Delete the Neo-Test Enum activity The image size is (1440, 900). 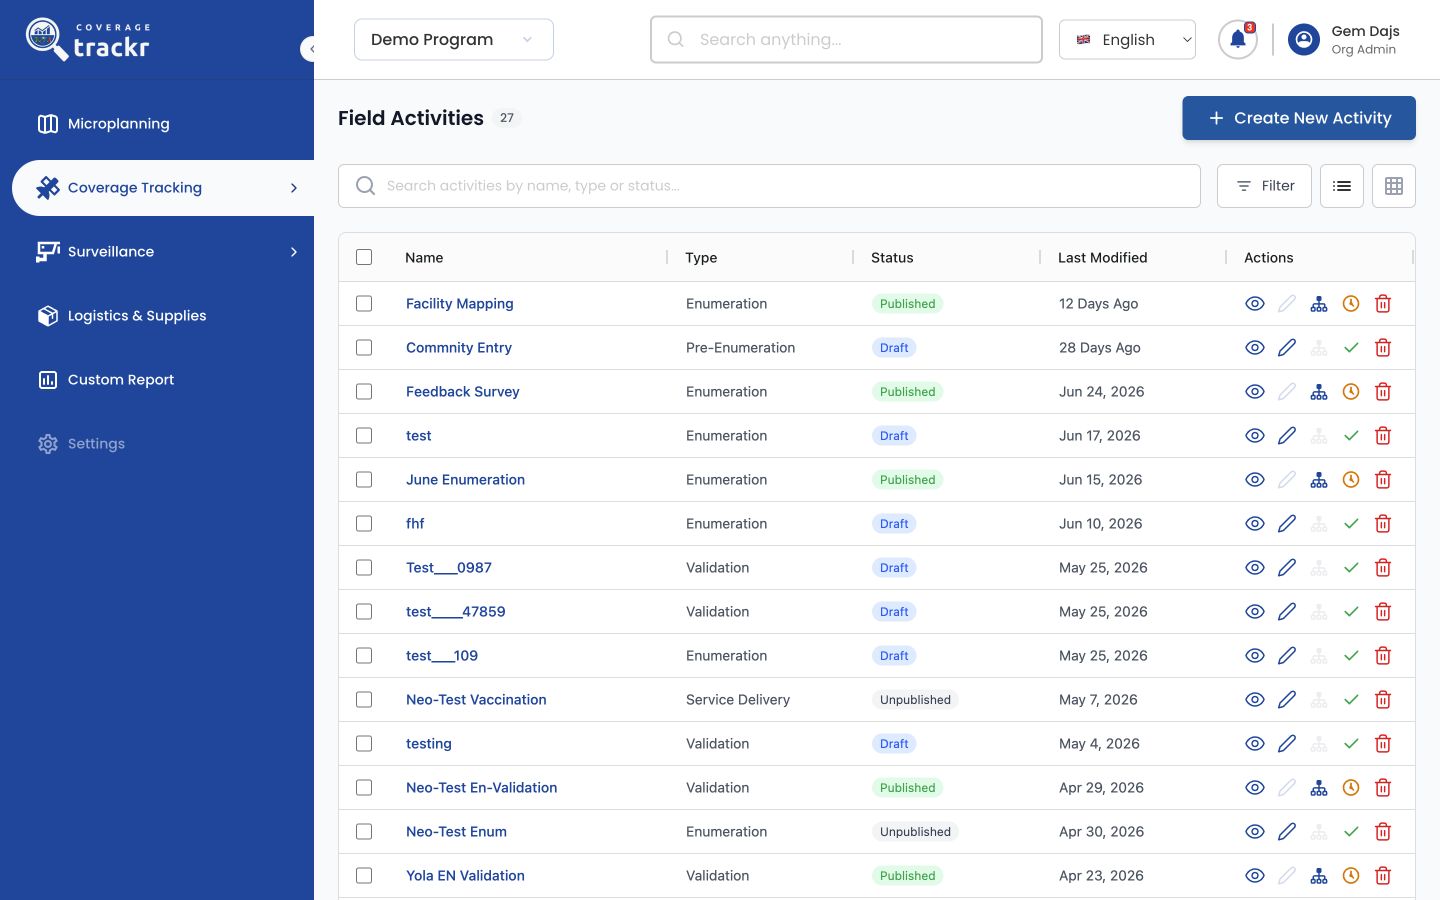[x=1383, y=832]
